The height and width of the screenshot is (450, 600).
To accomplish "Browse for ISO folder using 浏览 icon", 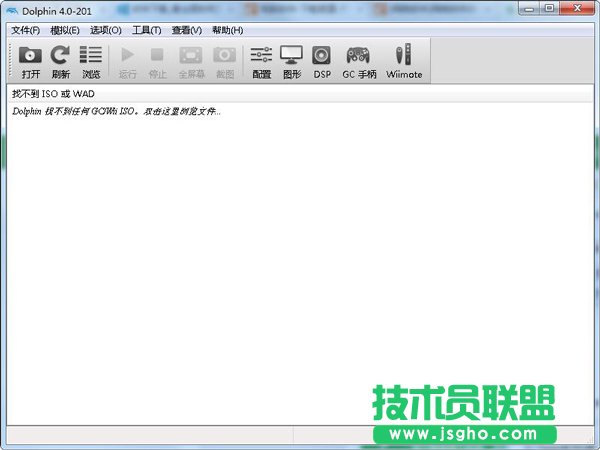I will coord(91,62).
